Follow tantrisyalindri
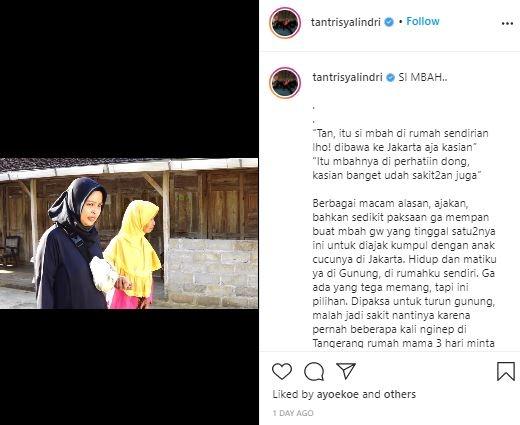Image resolution: width=520 pixels, height=425 pixels. pyautogui.click(x=423, y=21)
